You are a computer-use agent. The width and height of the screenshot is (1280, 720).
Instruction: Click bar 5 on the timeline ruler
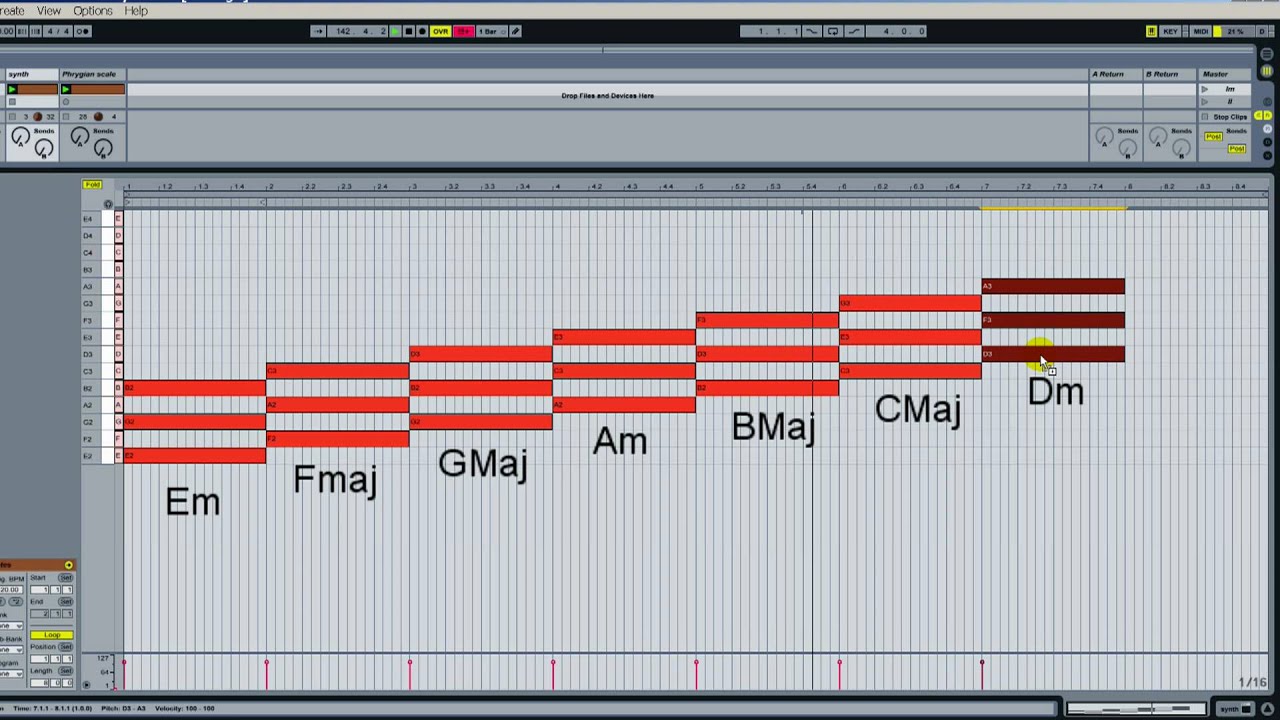700,187
